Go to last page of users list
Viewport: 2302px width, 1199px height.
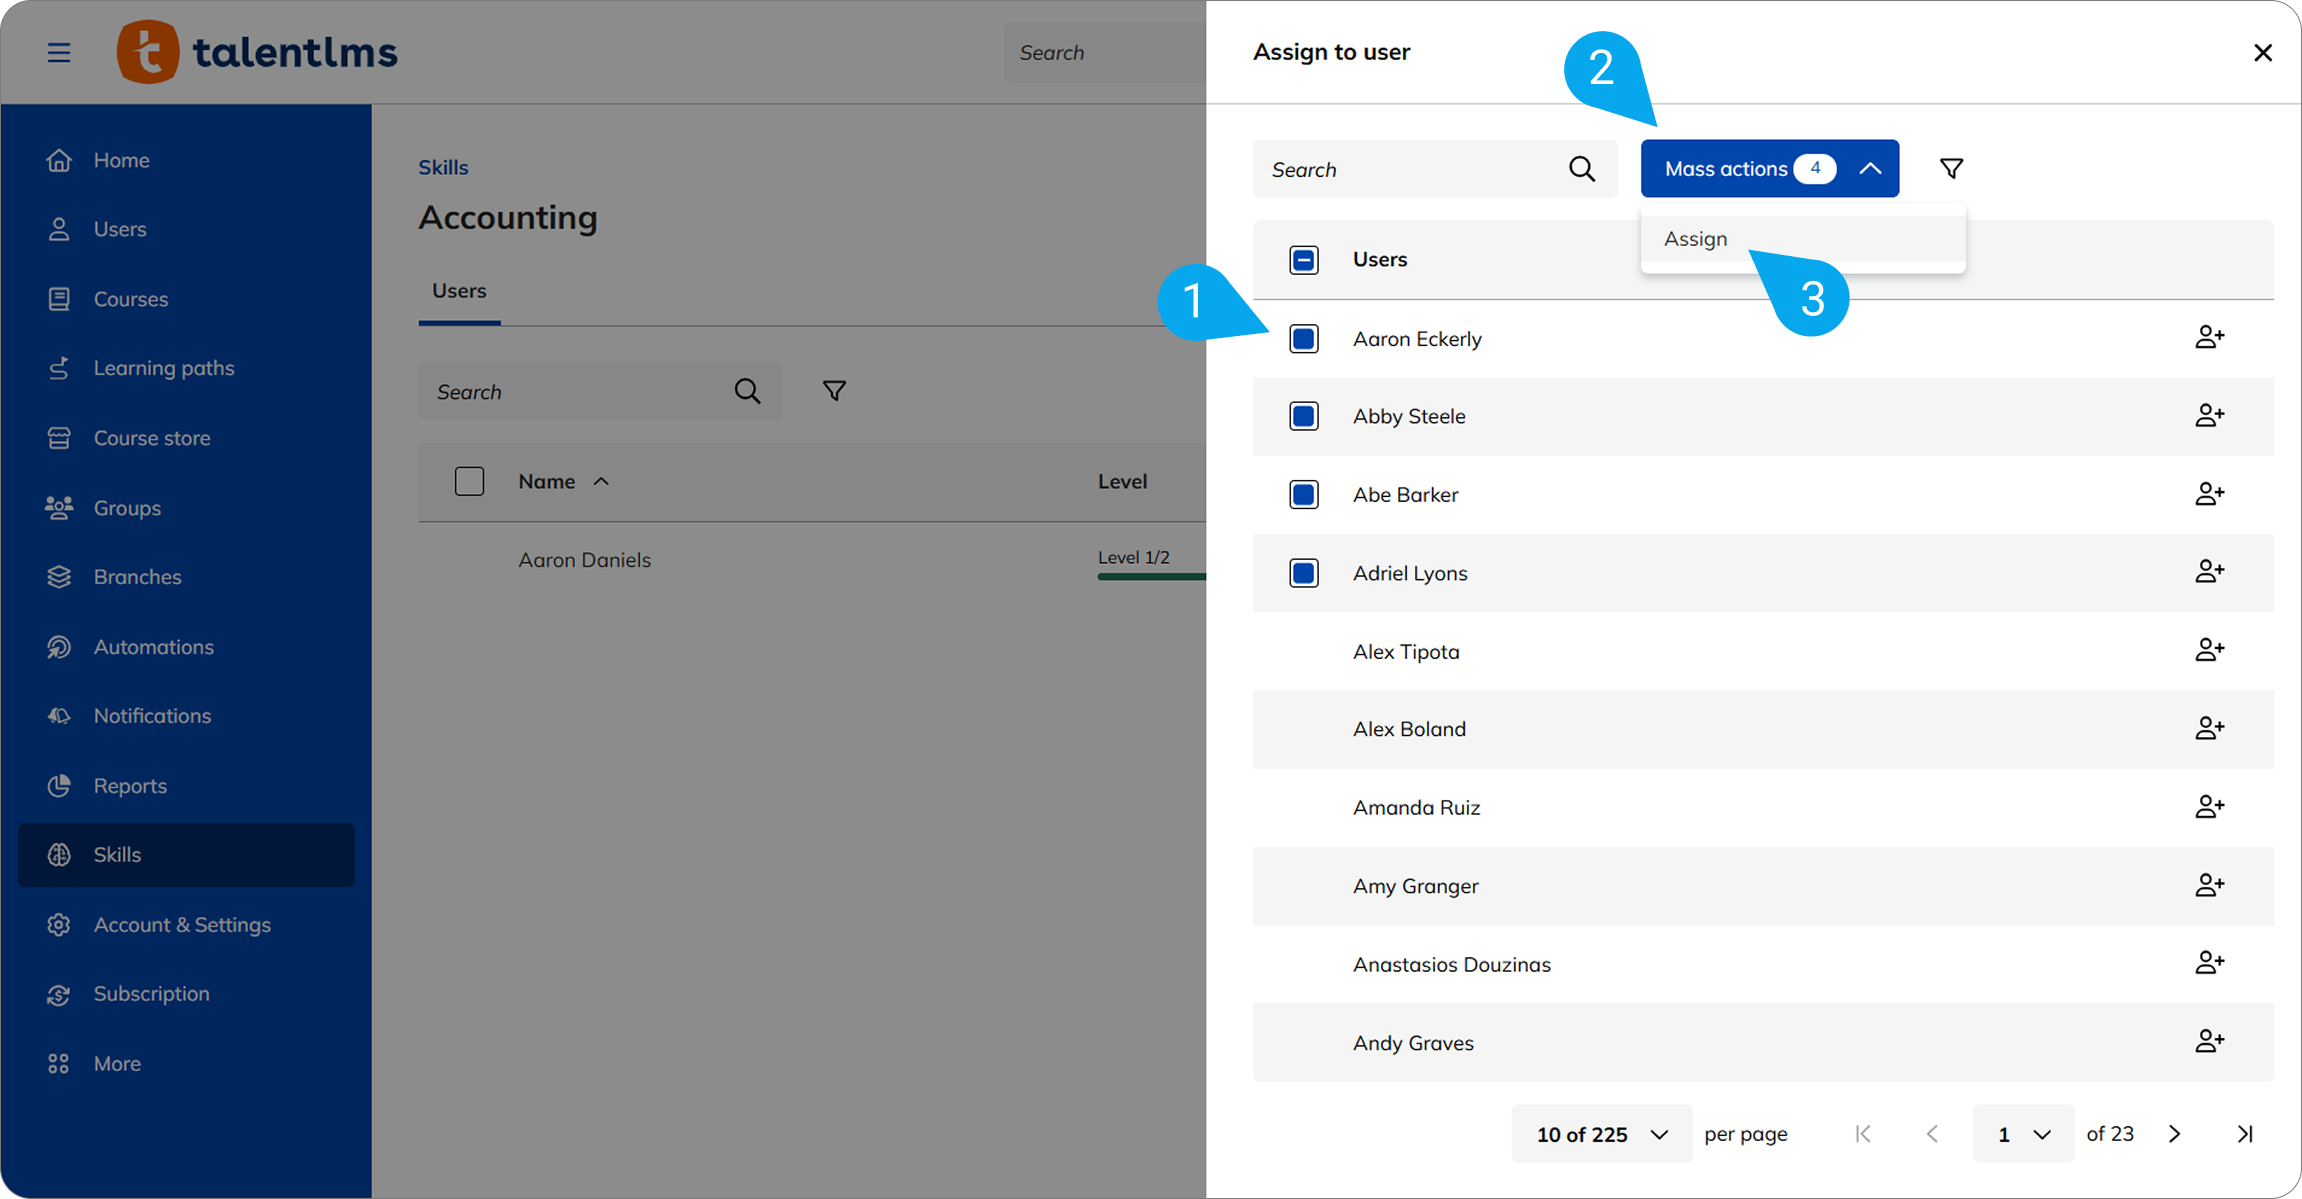(2245, 1134)
